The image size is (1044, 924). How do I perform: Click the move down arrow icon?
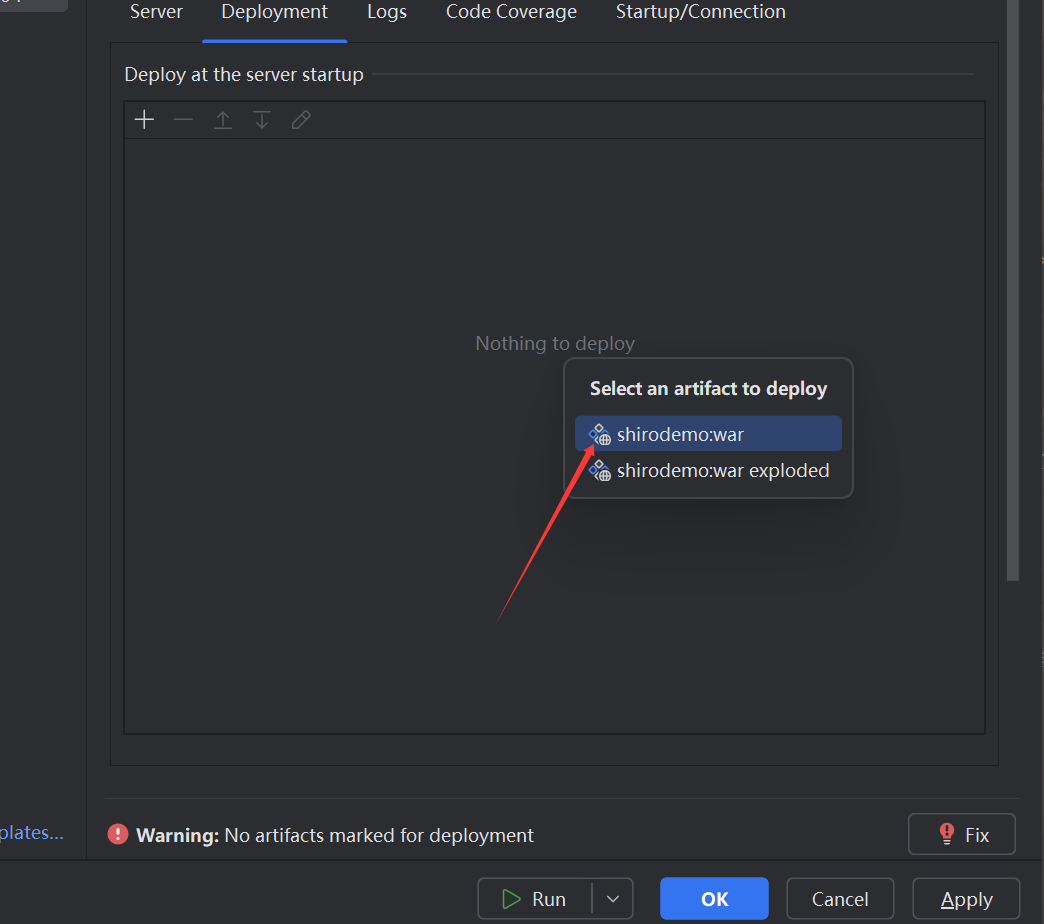261,120
